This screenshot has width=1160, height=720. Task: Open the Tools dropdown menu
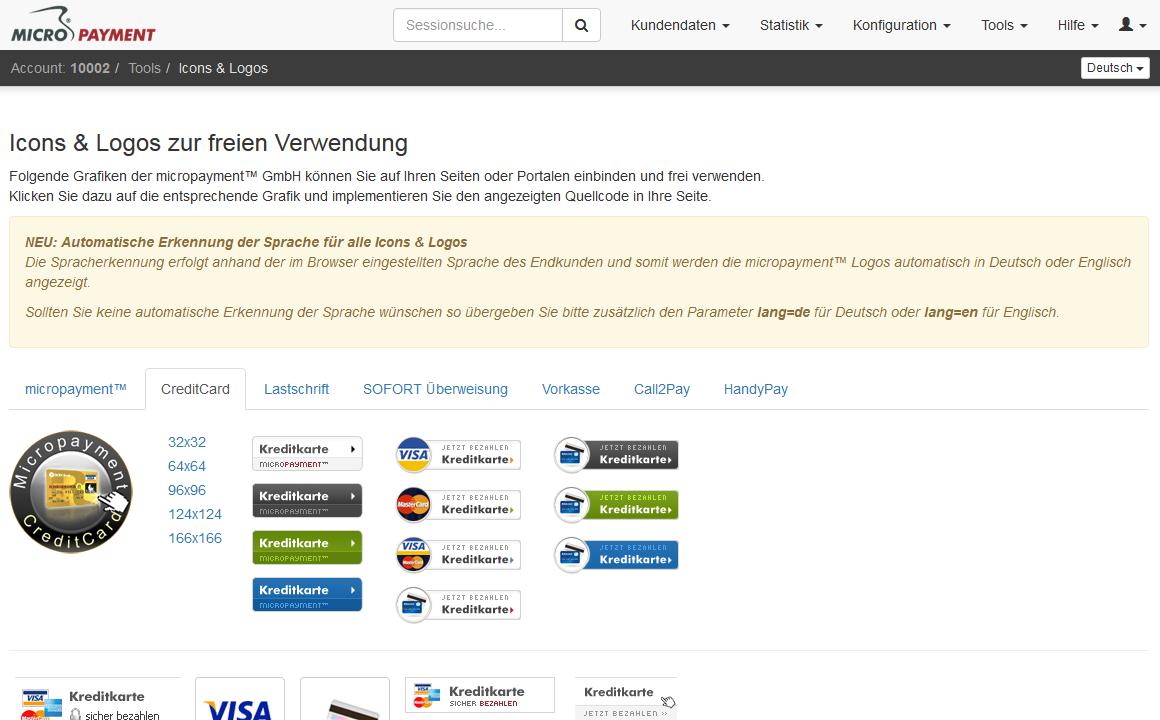[x=1004, y=25]
